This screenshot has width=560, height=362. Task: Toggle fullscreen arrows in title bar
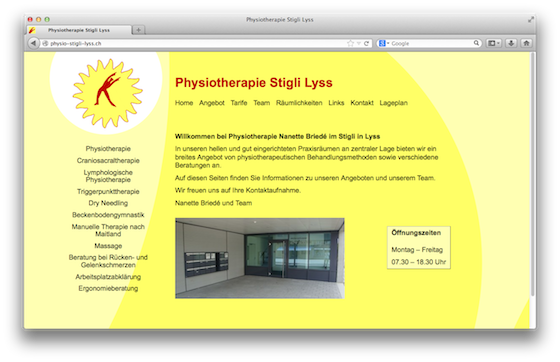pos(531,20)
